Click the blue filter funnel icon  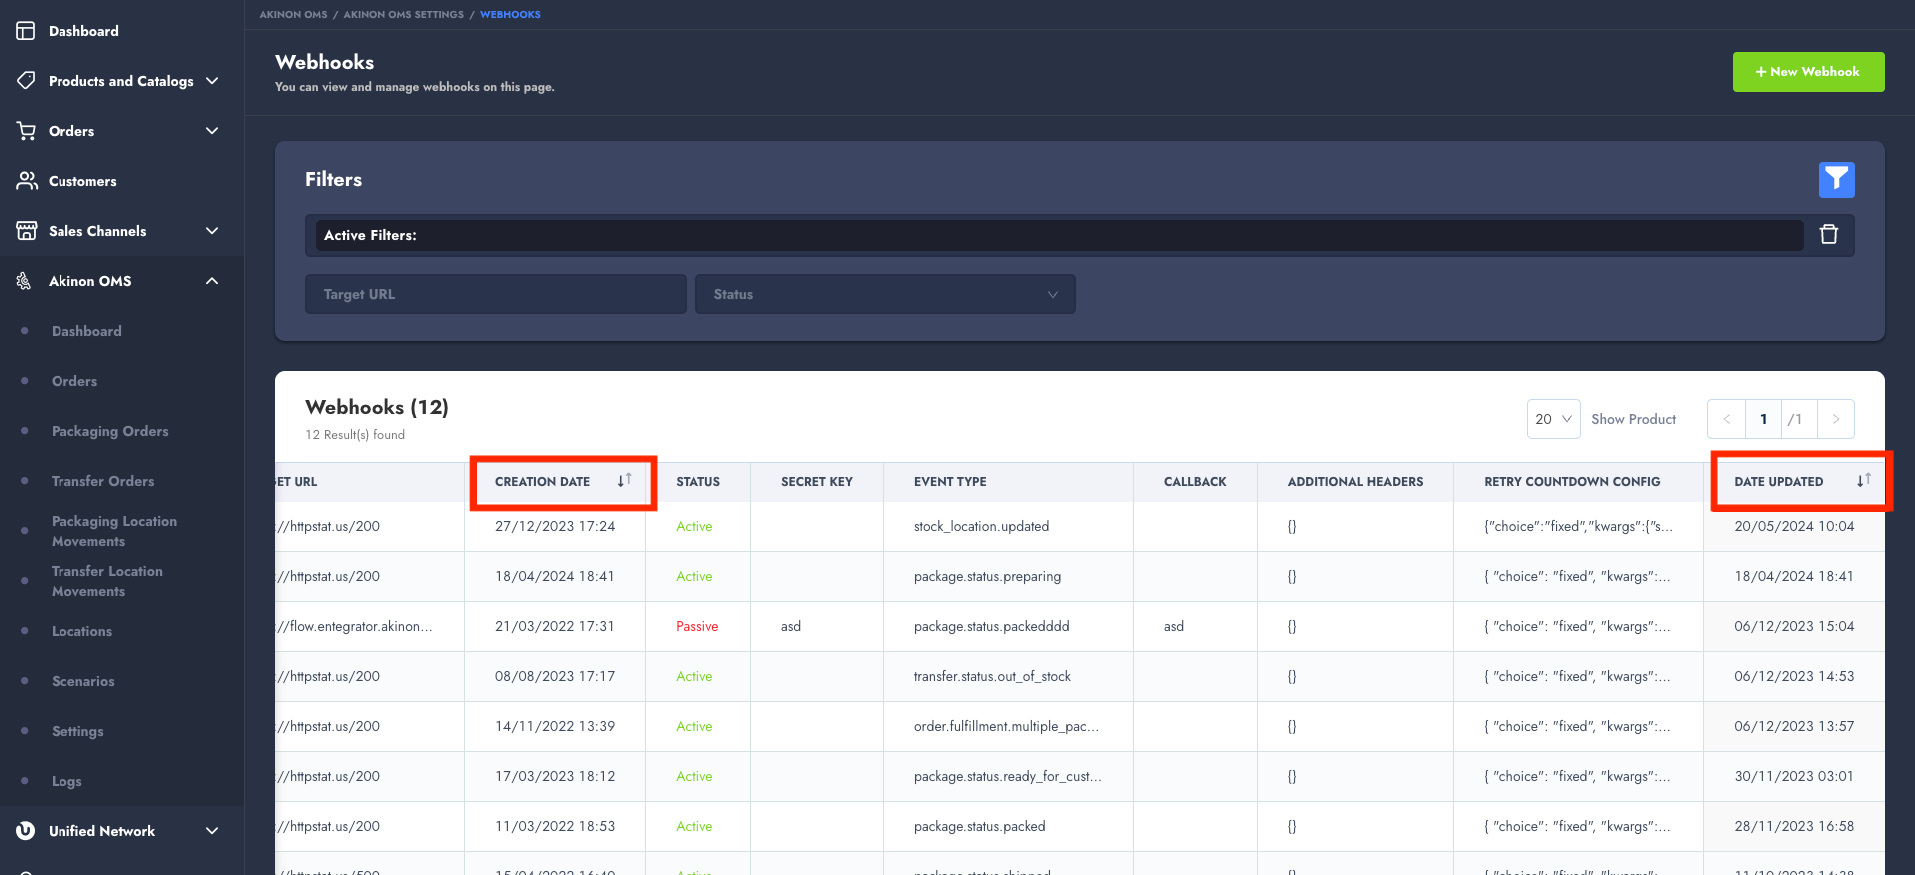[x=1836, y=180]
